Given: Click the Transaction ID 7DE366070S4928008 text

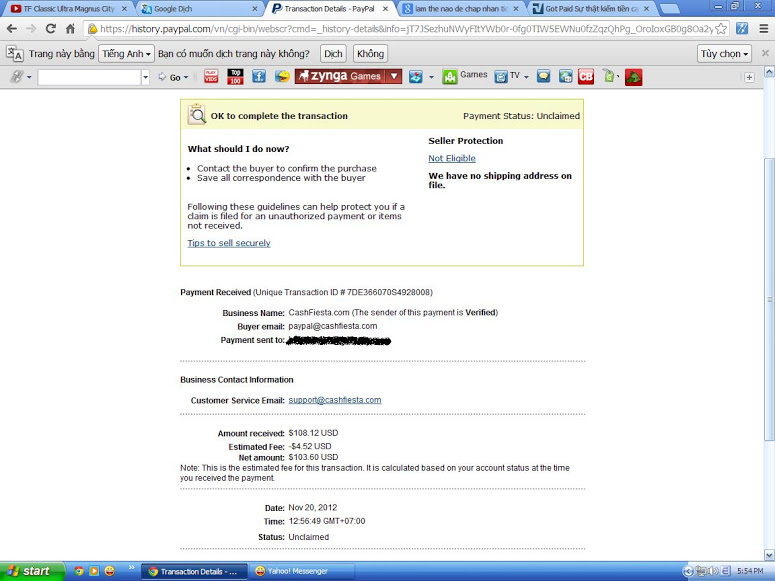Looking at the screenshot, I should point(389,292).
